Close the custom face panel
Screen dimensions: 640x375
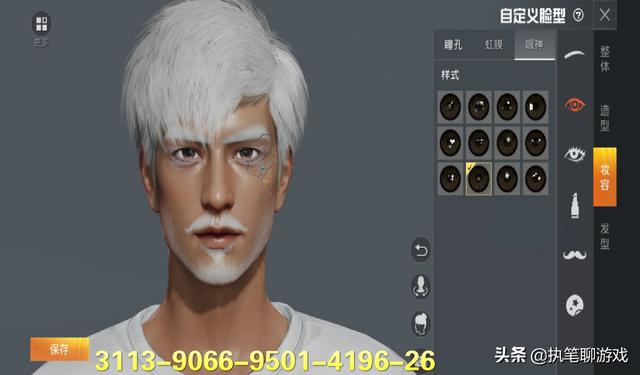[605, 16]
